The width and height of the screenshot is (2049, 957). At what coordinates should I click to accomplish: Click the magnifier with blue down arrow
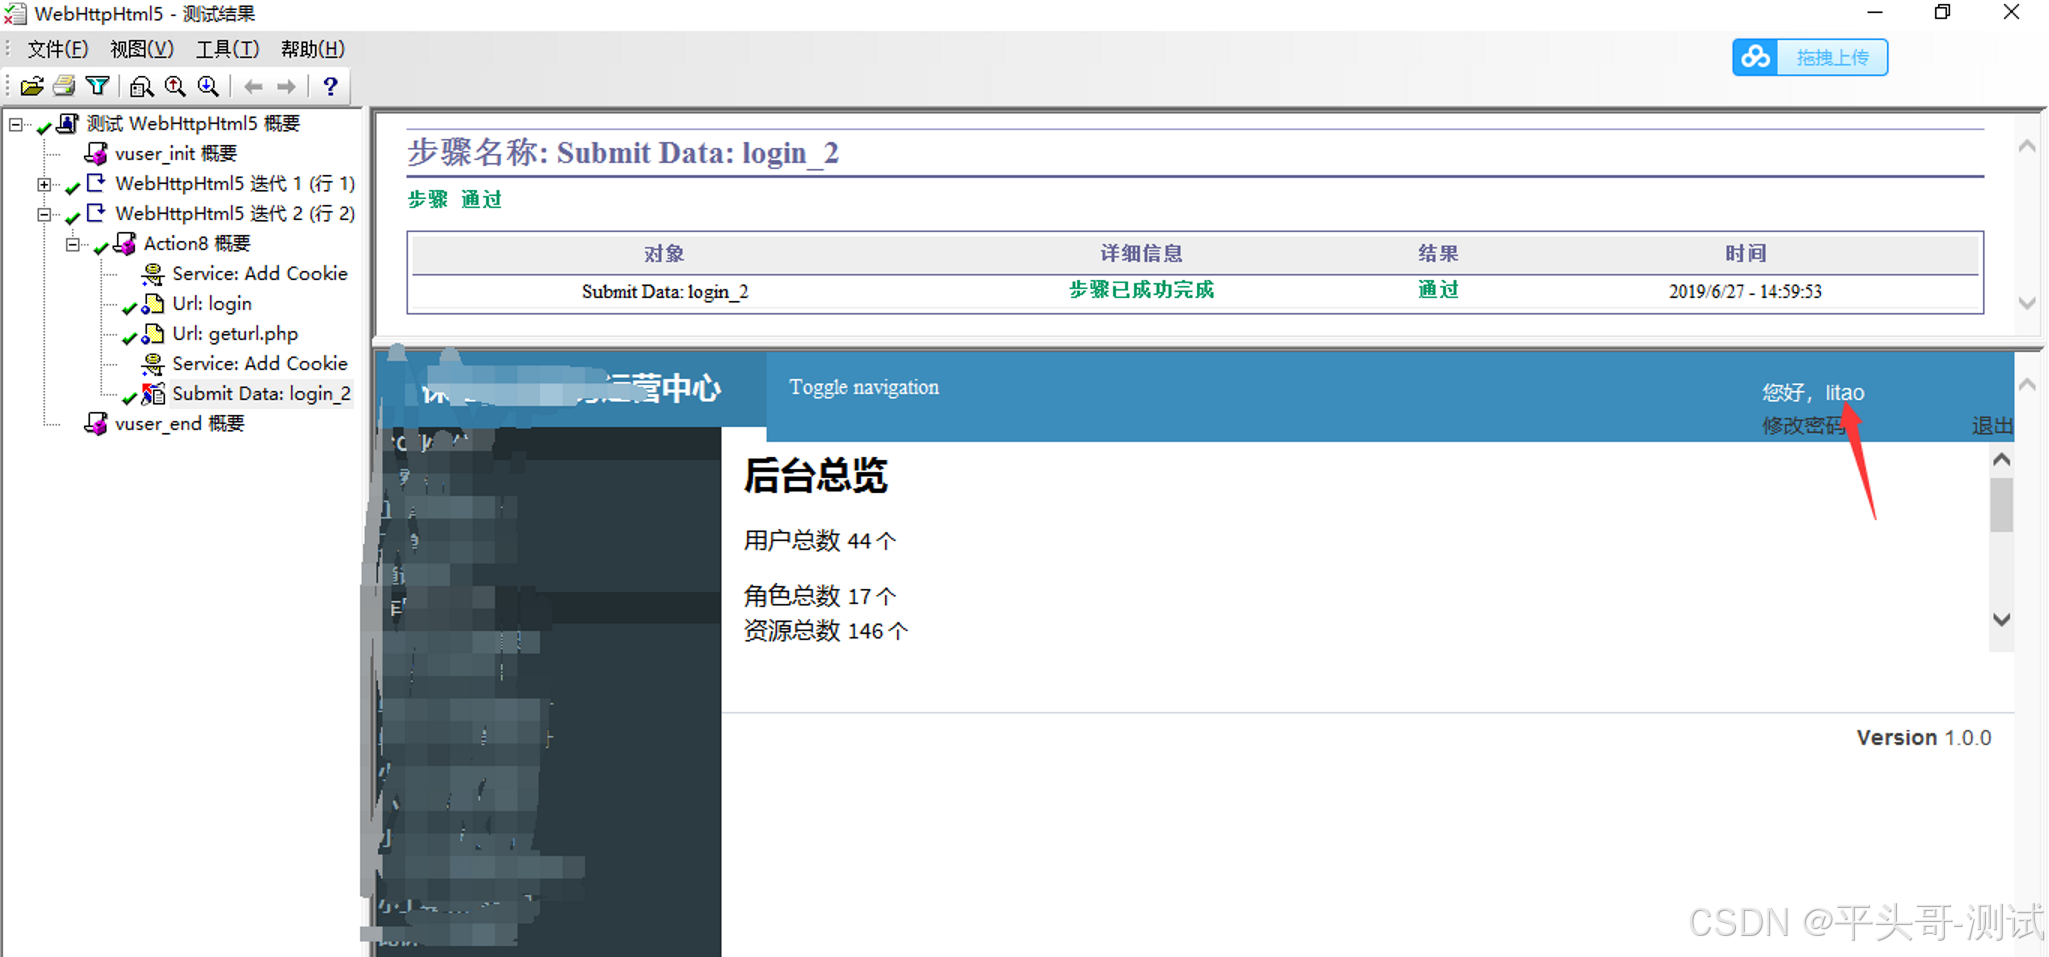[209, 87]
